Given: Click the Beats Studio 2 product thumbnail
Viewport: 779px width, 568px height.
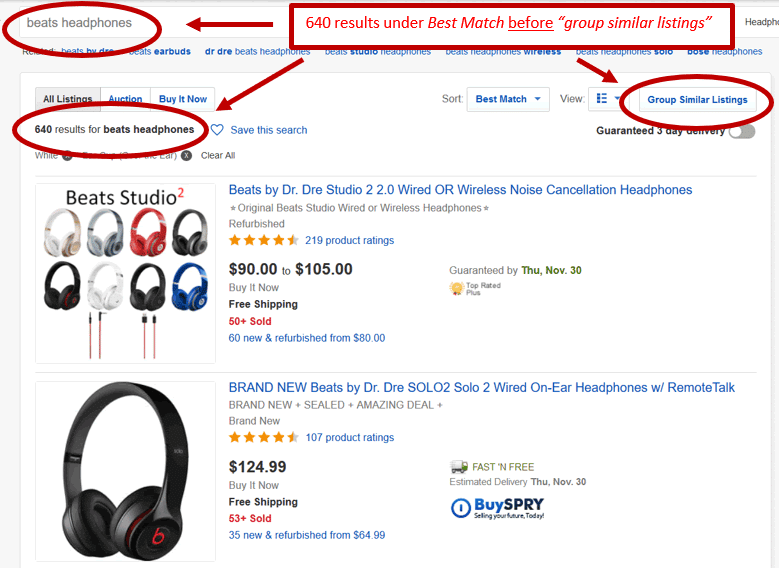Looking at the screenshot, I should [125, 273].
